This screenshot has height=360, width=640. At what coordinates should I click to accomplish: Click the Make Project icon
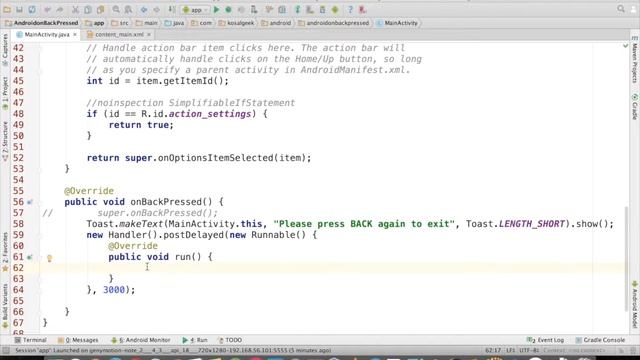click(172, 9)
